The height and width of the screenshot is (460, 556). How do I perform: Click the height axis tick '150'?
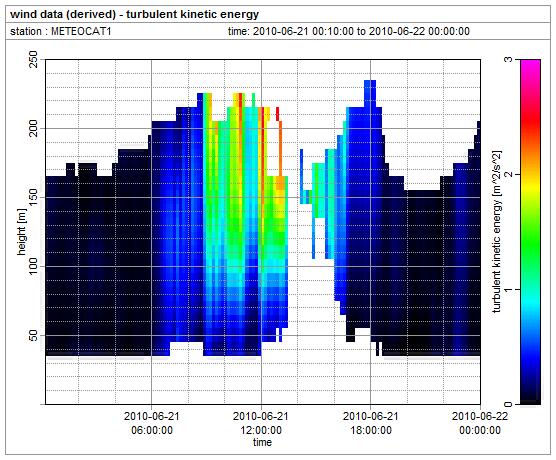click(33, 197)
